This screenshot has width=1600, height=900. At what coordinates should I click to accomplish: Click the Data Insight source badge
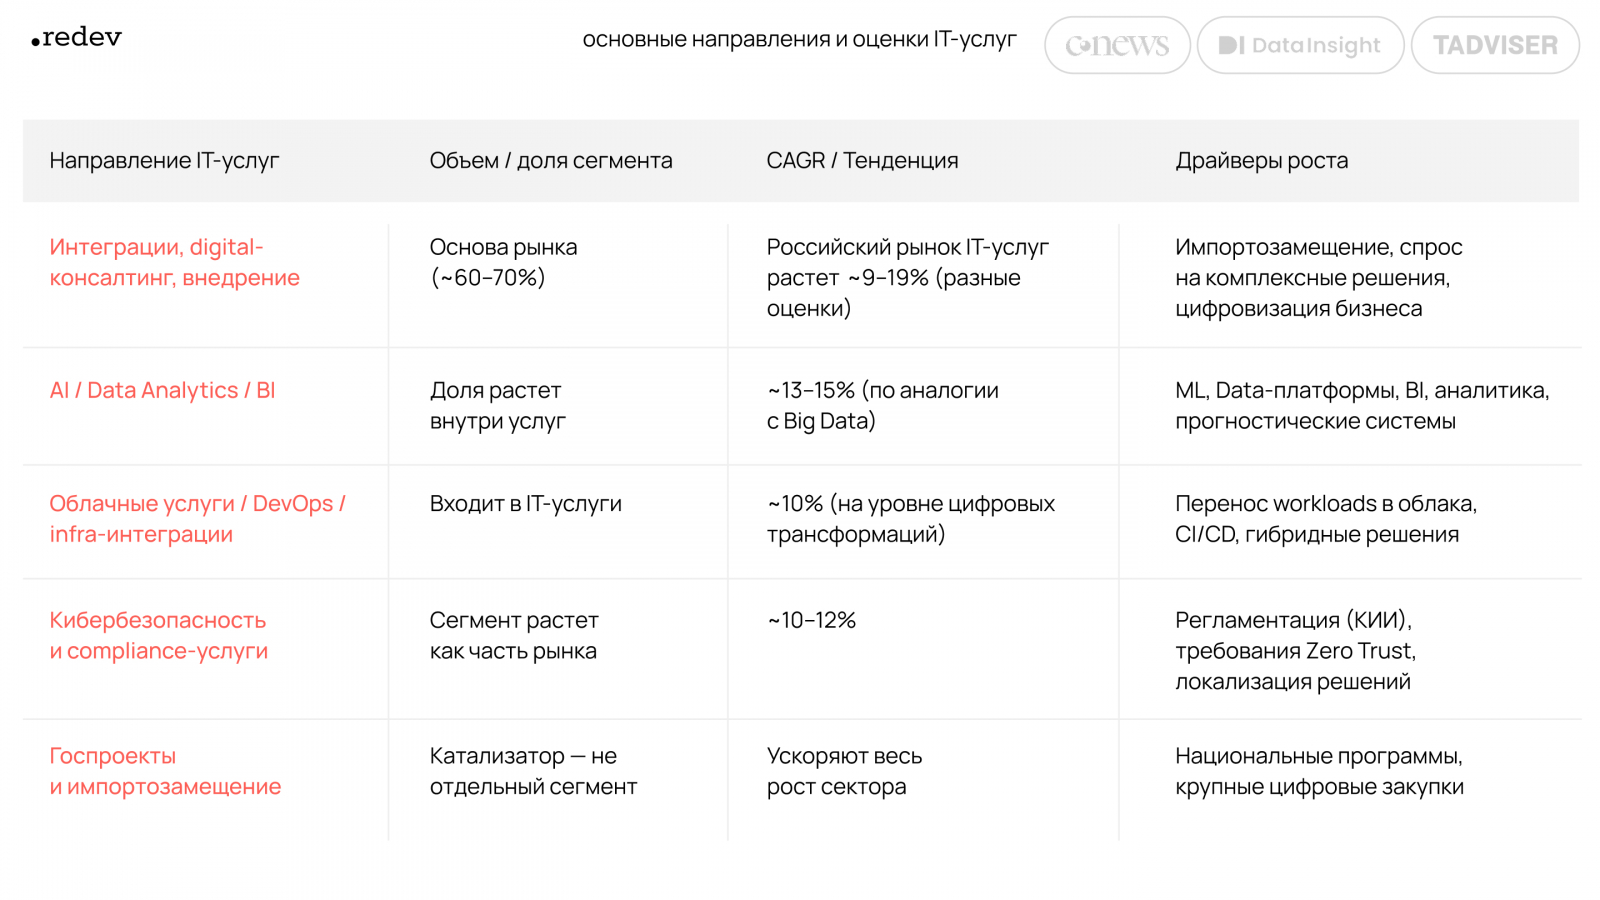click(x=1300, y=45)
